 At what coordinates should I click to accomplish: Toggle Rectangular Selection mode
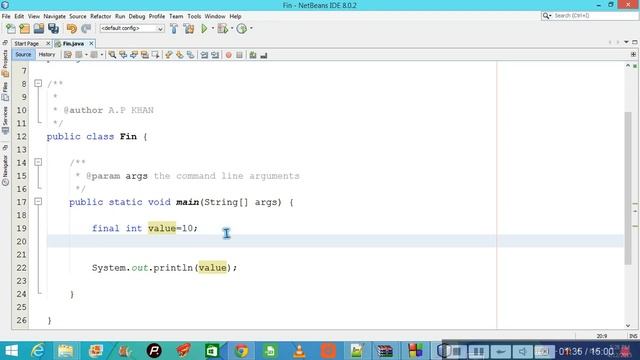tap(156, 55)
